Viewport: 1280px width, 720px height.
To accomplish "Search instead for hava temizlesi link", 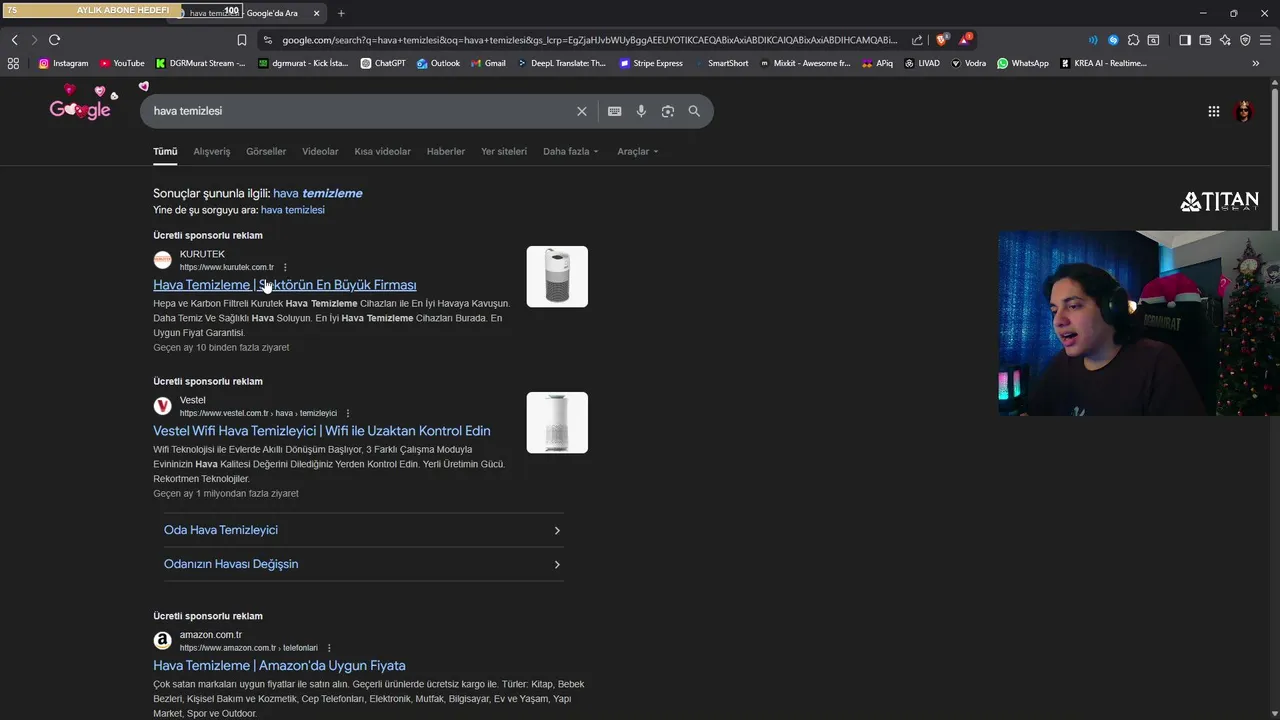I will click(293, 210).
